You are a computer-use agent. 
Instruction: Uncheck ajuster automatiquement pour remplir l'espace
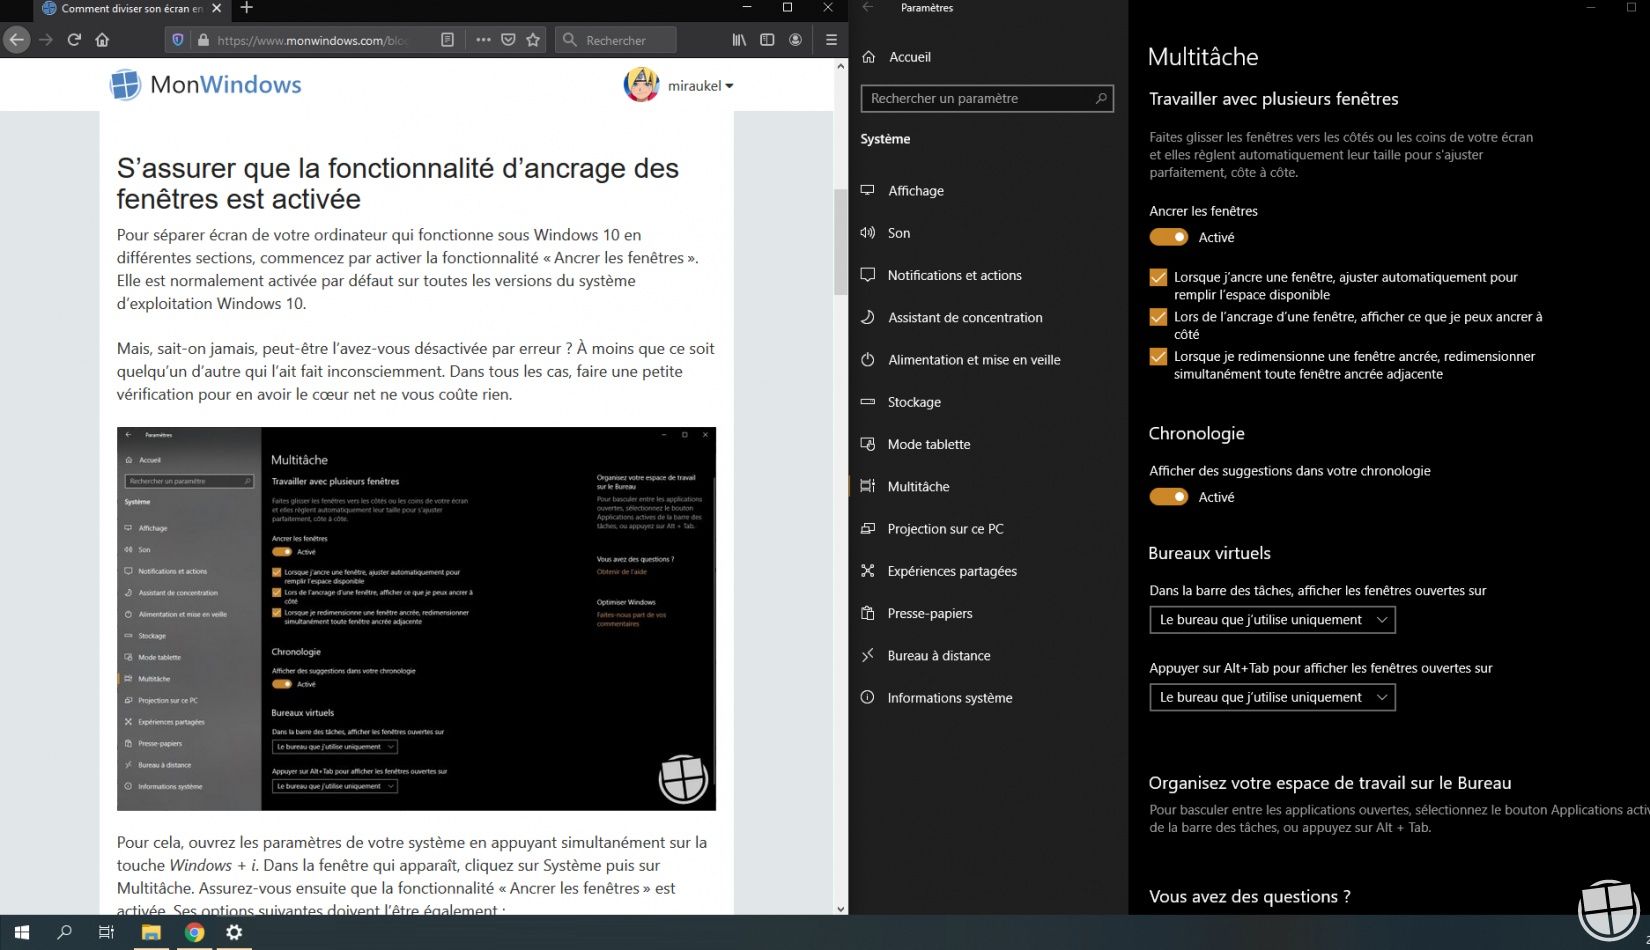[x=1158, y=277]
